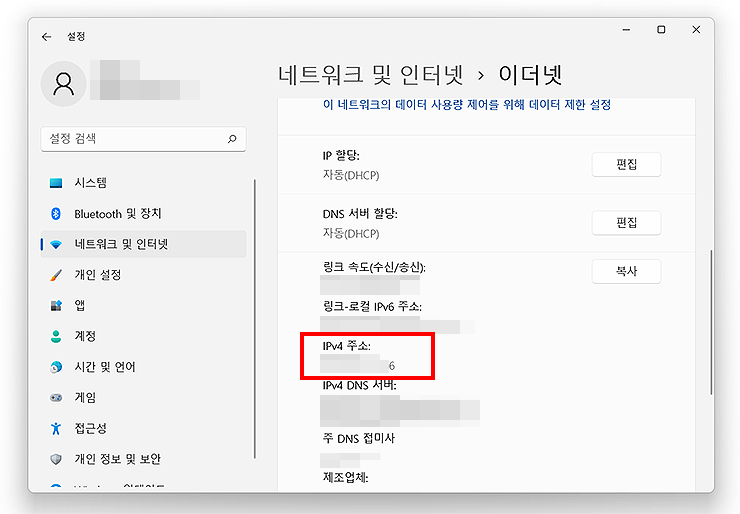Click the 게임 controller icon
Image resolution: width=740 pixels, height=514 pixels.
pos(56,398)
